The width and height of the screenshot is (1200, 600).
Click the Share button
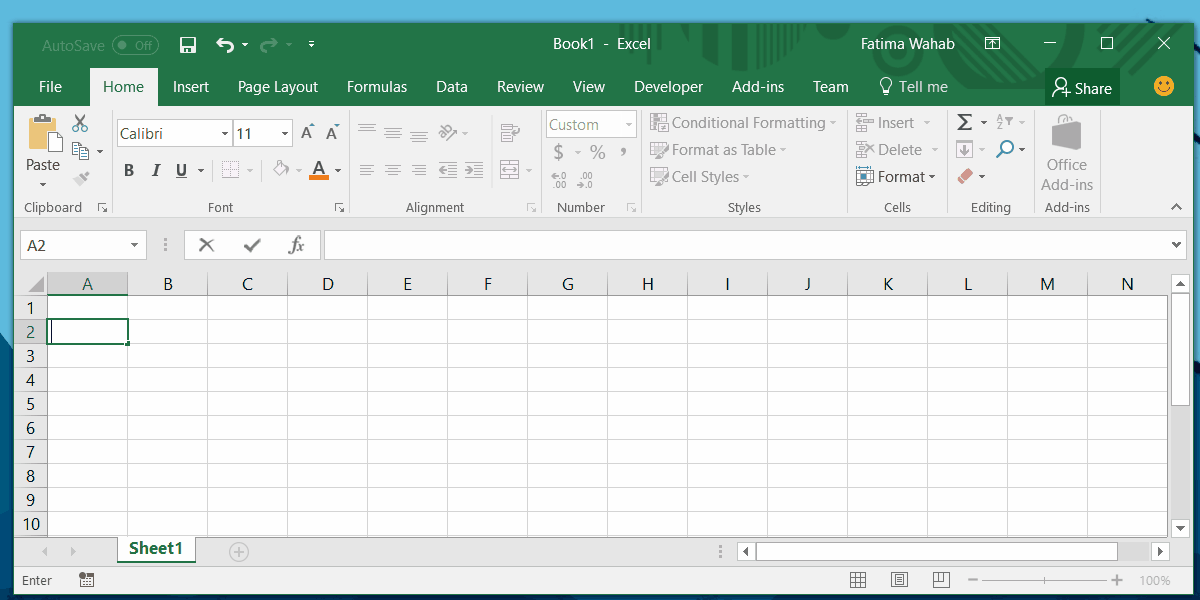click(1082, 87)
